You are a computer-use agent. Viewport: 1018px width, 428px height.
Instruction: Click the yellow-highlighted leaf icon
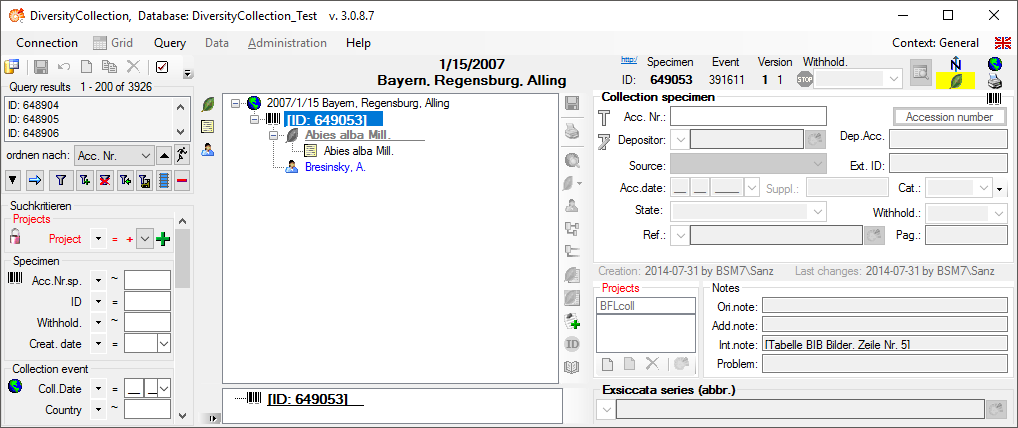coord(955,80)
